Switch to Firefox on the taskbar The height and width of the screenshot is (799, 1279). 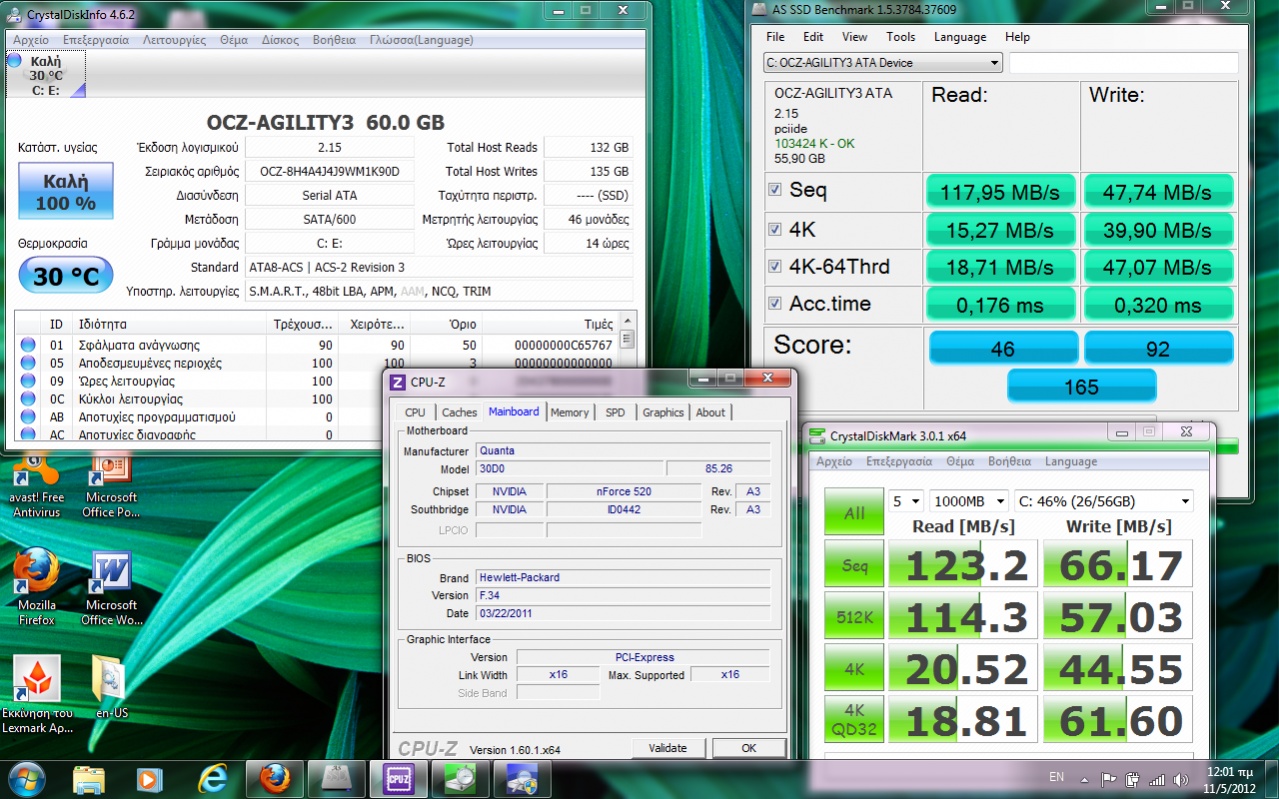click(275, 778)
